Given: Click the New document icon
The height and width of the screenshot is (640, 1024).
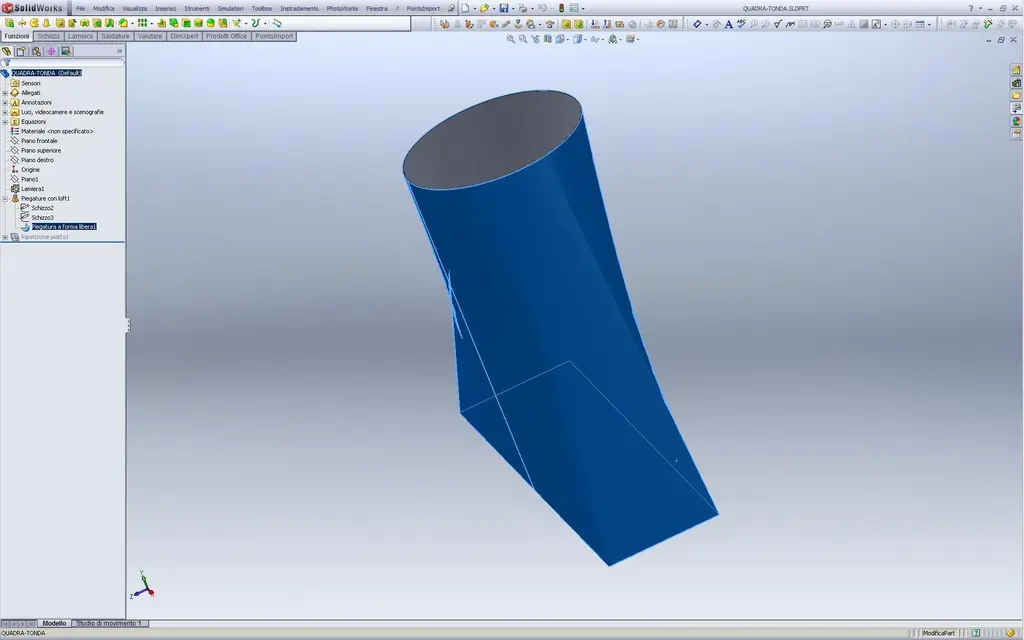Looking at the screenshot, I should click(466, 8).
